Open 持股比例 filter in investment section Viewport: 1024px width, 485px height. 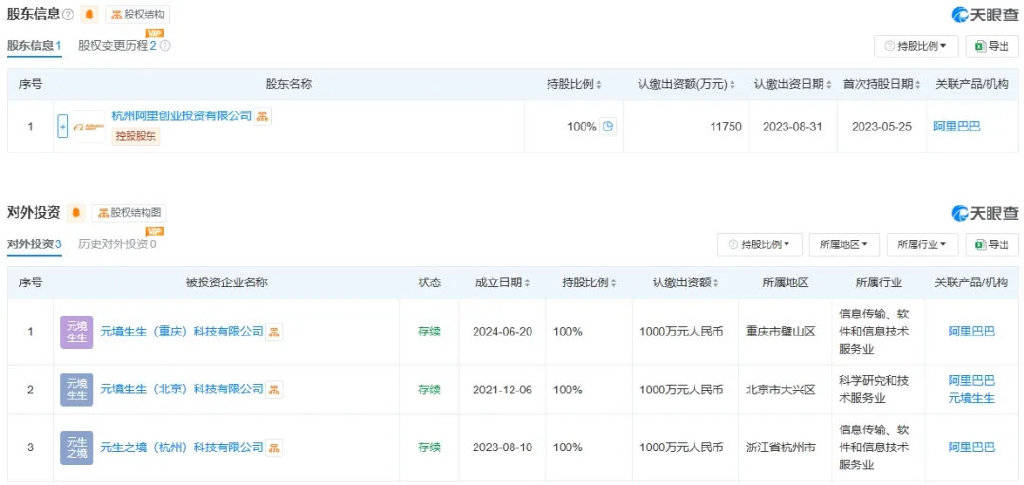760,245
